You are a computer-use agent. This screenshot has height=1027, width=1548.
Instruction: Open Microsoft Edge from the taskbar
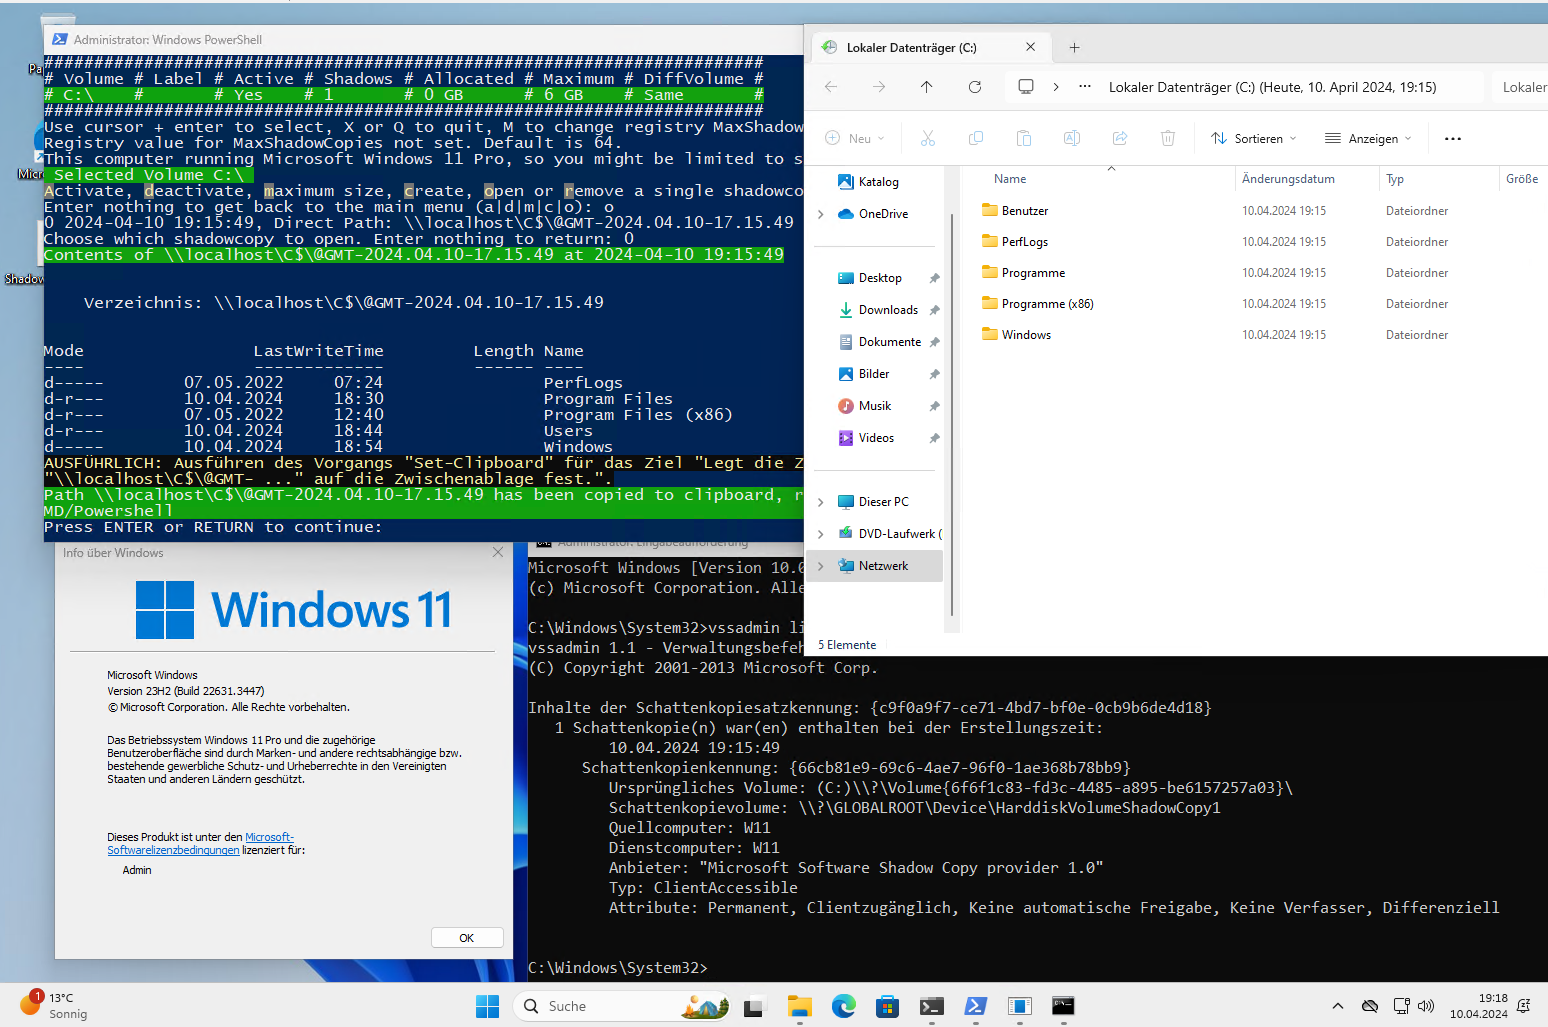[844, 1006]
